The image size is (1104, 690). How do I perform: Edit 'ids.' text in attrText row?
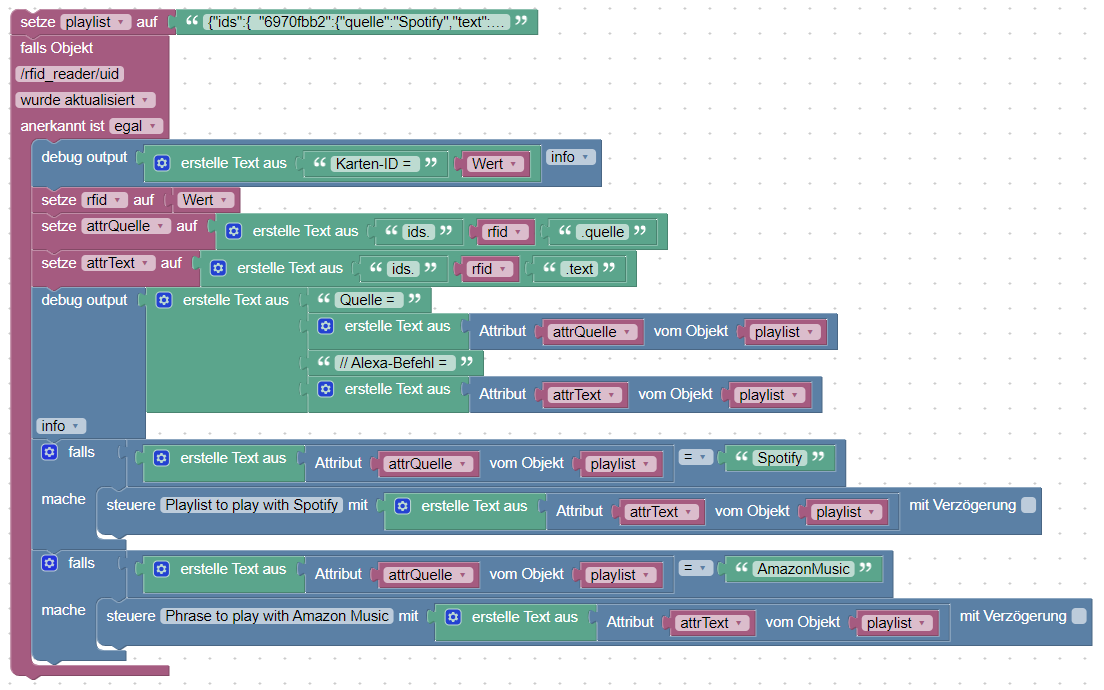click(x=403, y=269)
